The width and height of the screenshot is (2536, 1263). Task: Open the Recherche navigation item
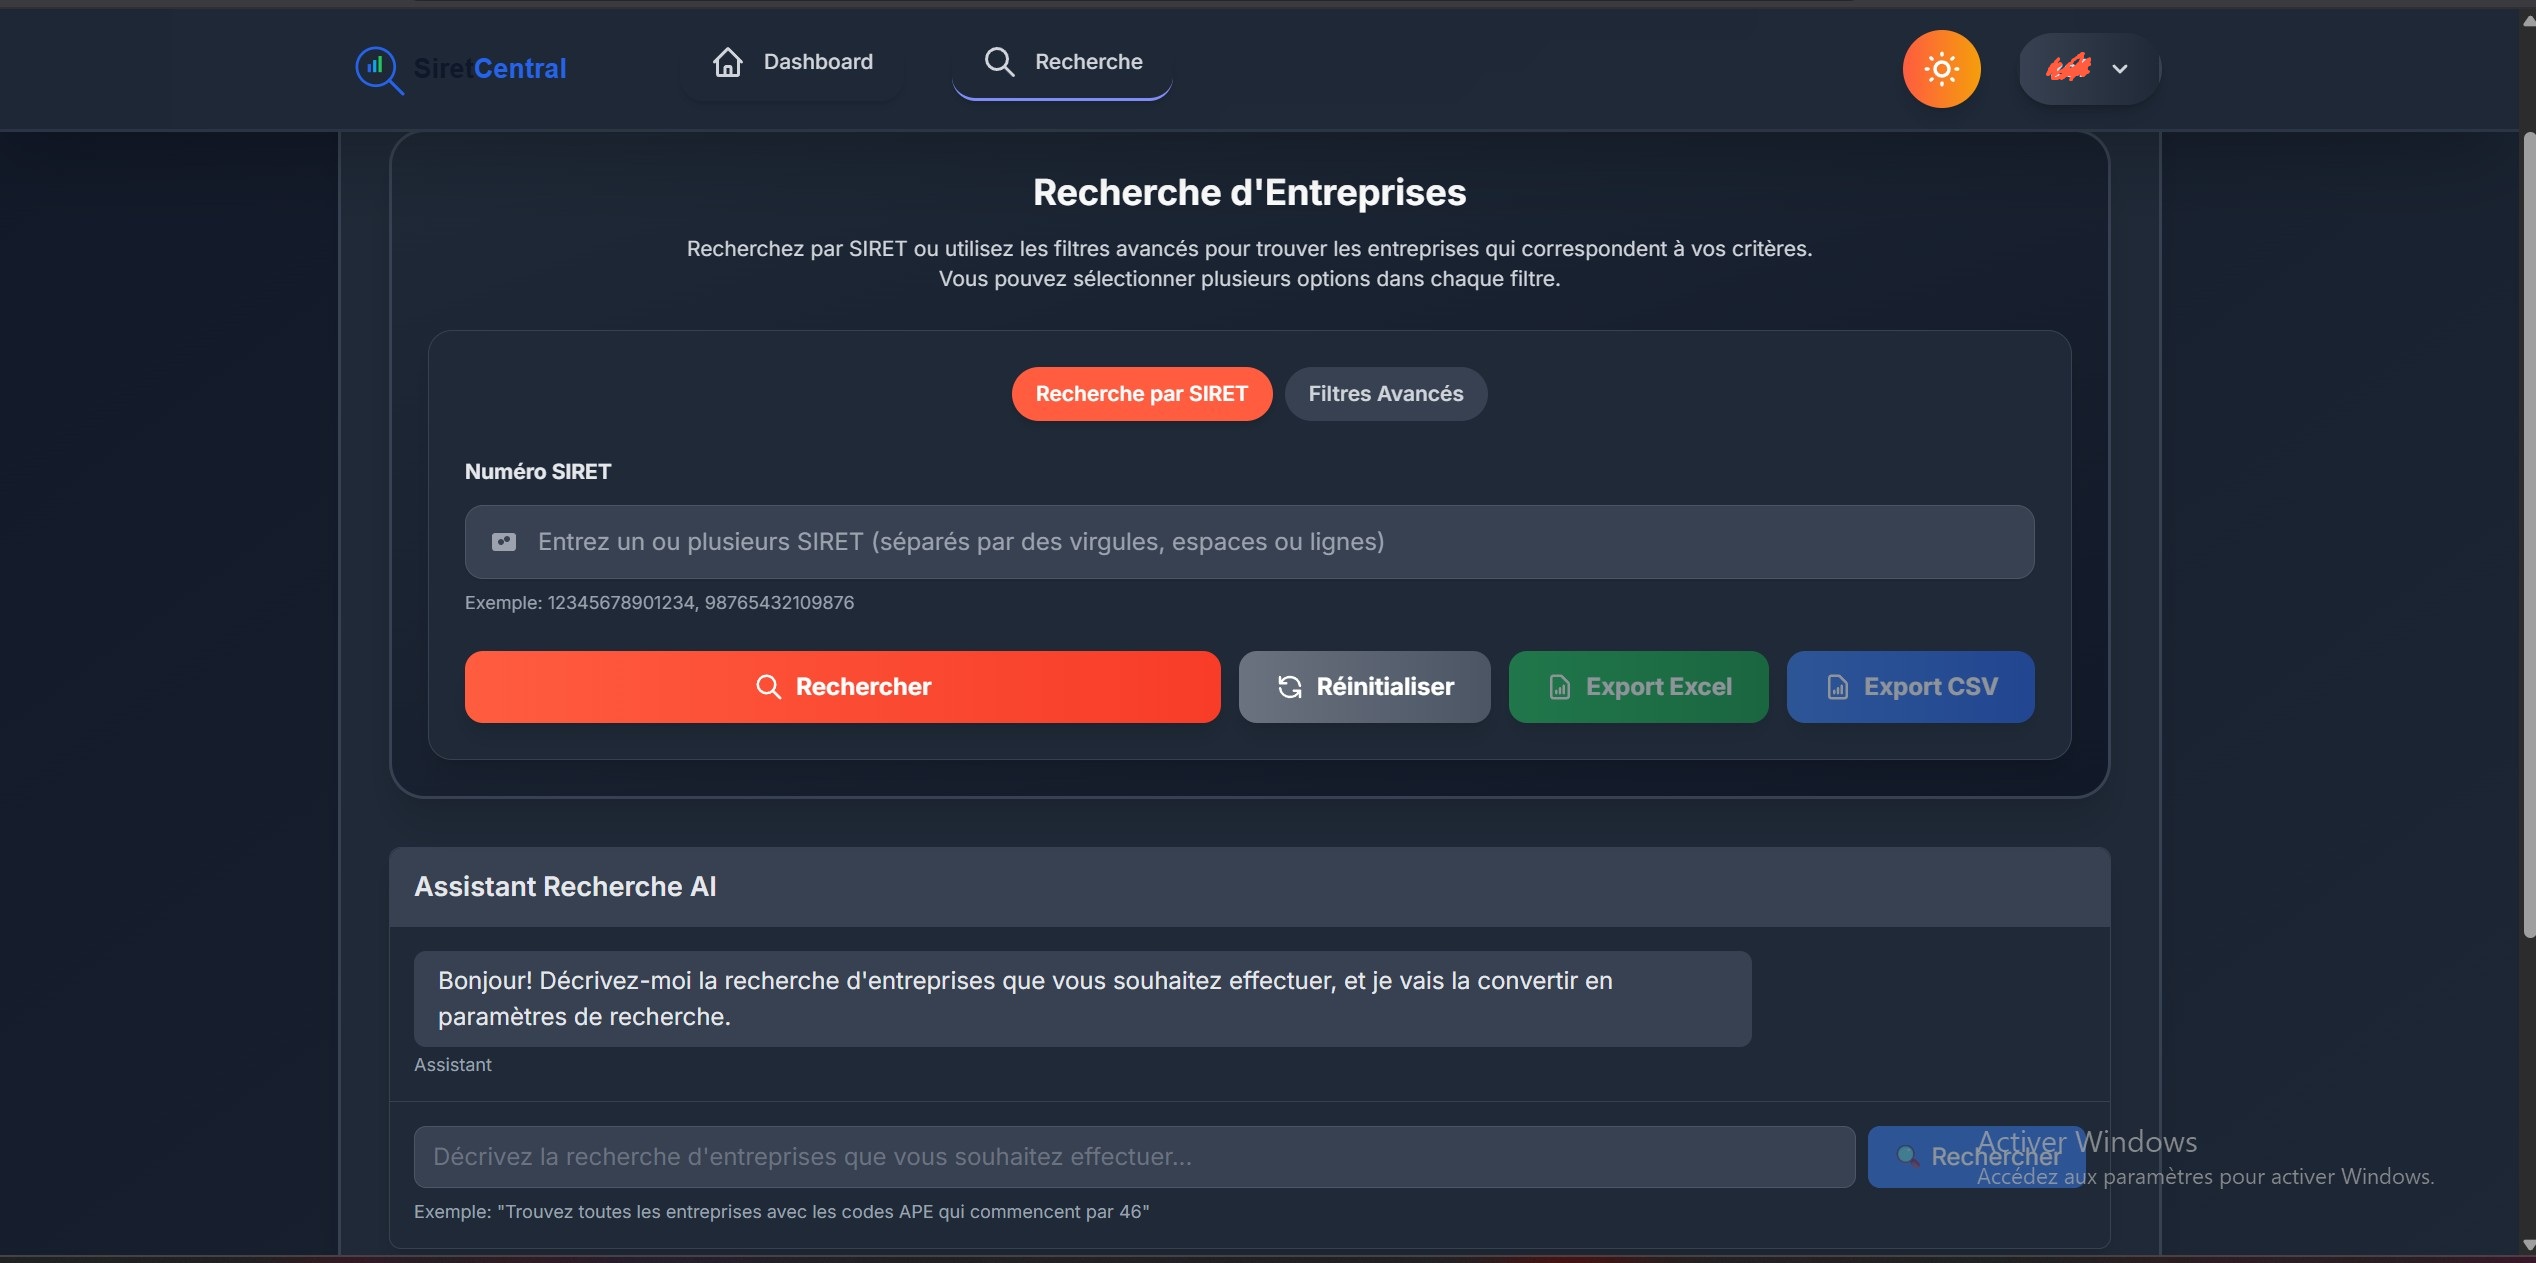click(1087, 62)
